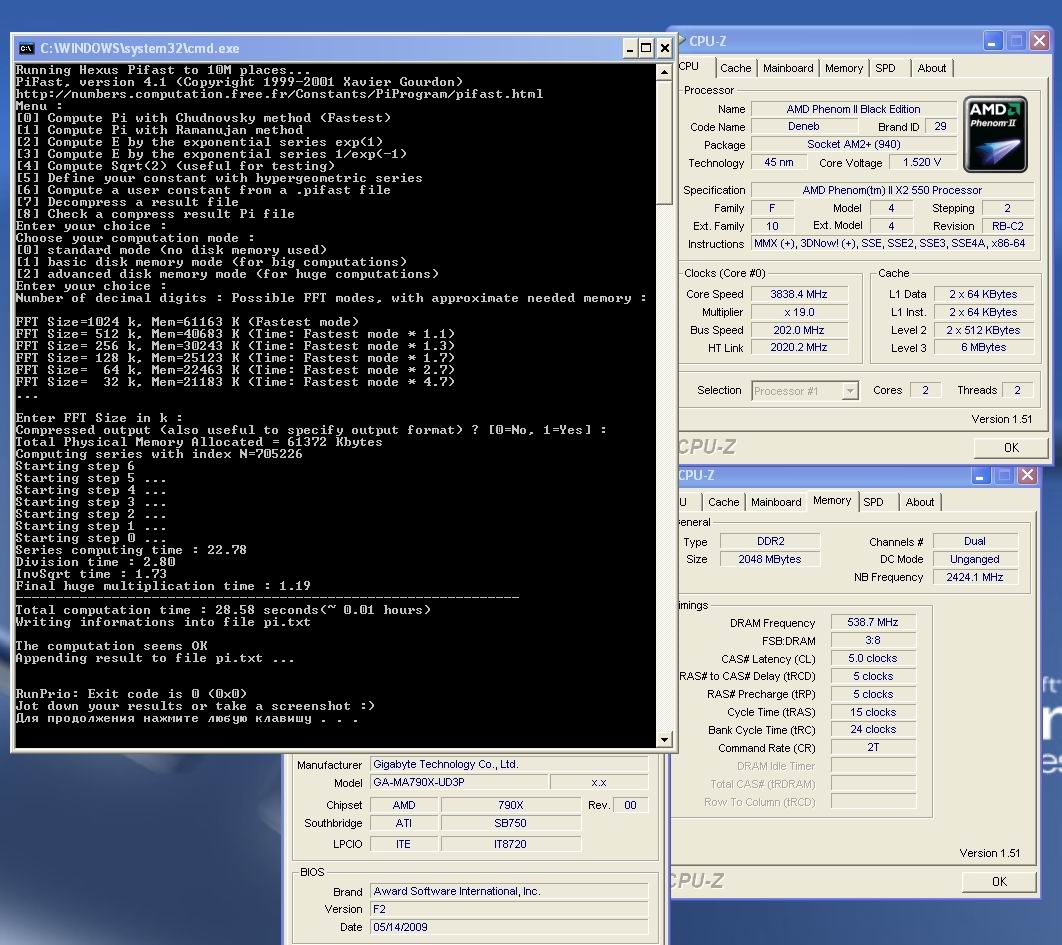Click the FSB:DRAM ratio value 3:8
The image size is (1062, 945).
873,640
